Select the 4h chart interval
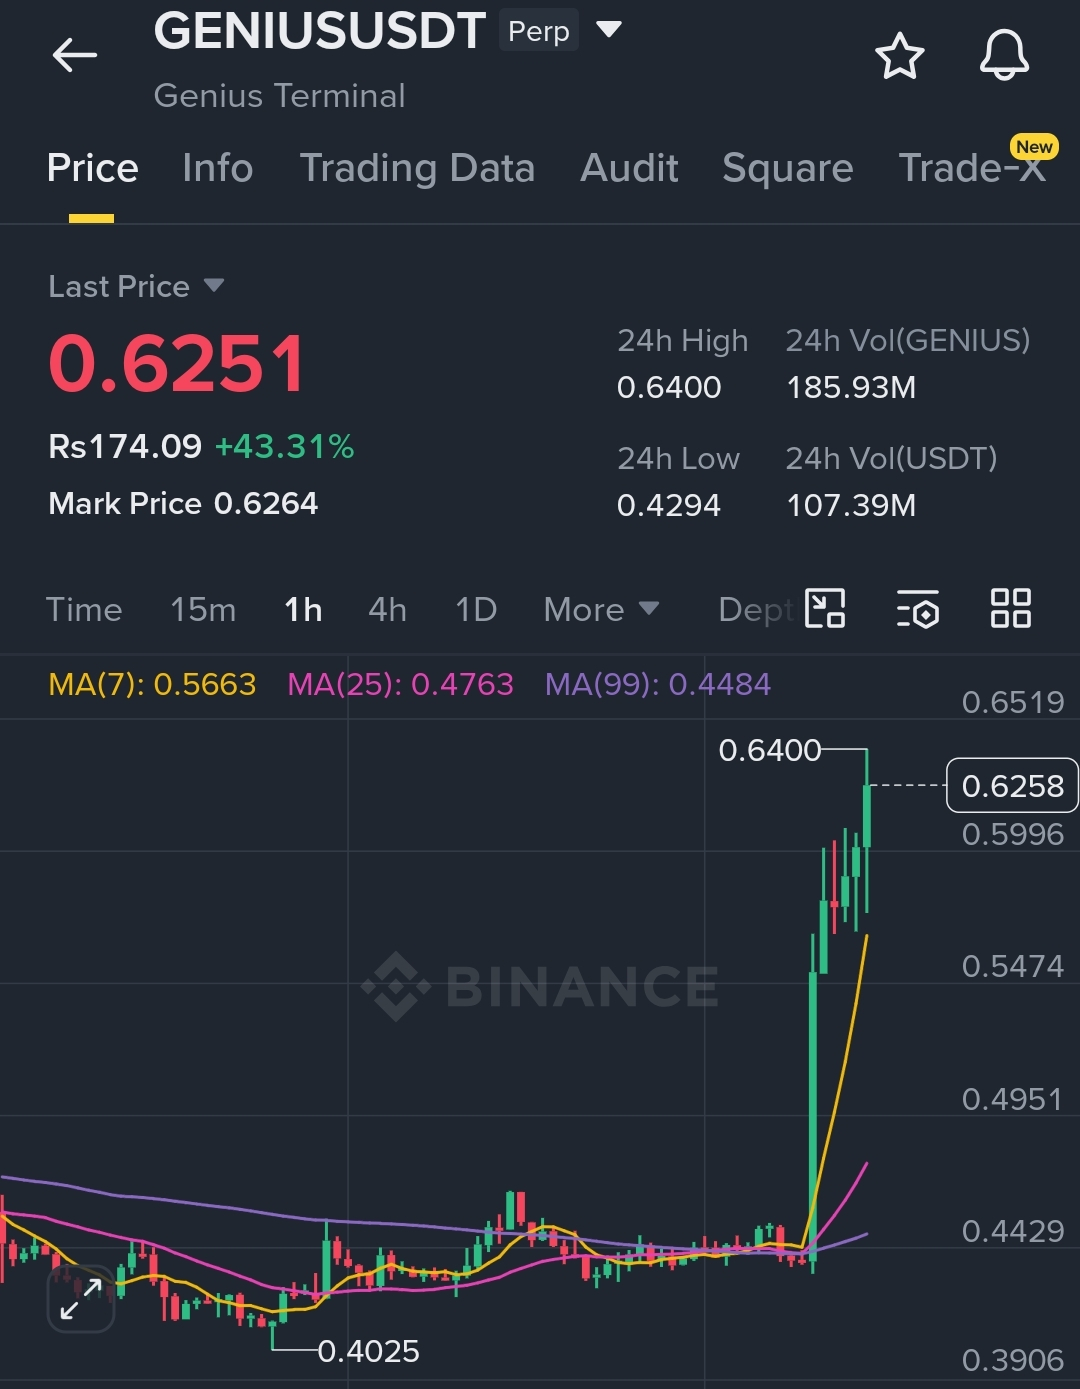The height and width of the screenshot is (1389, 1080). (x=387, y=609)
